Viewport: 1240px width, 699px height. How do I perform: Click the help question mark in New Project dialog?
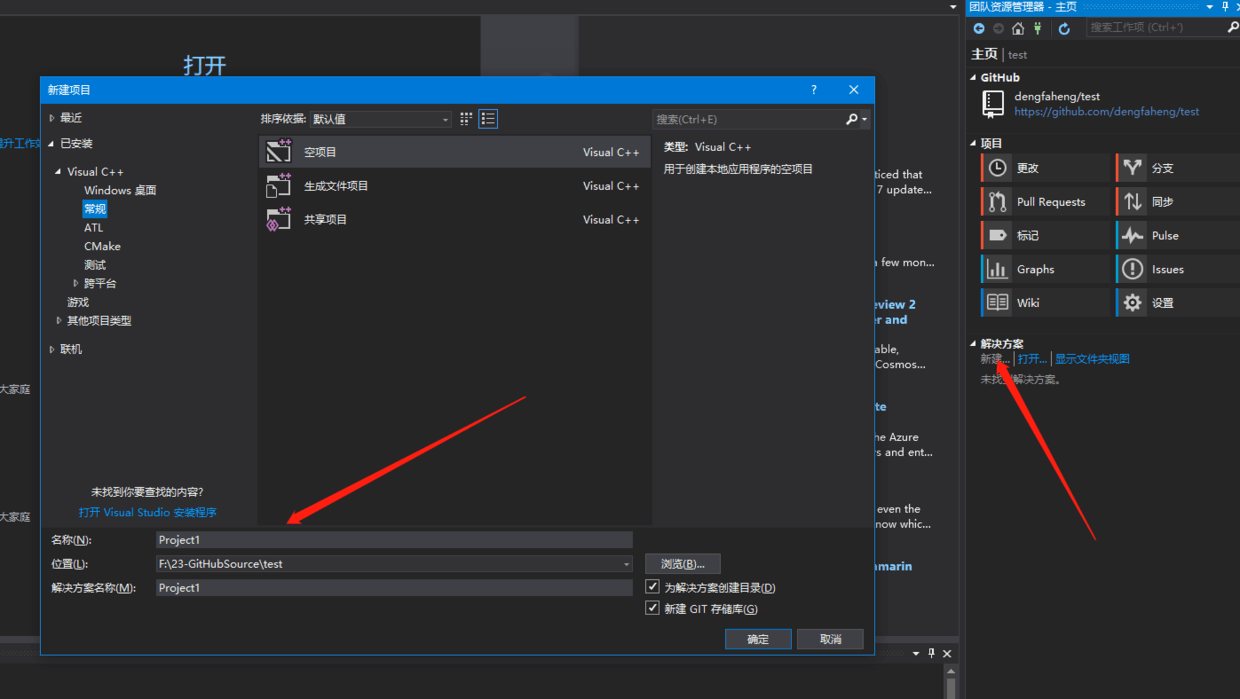coord(813,90)
